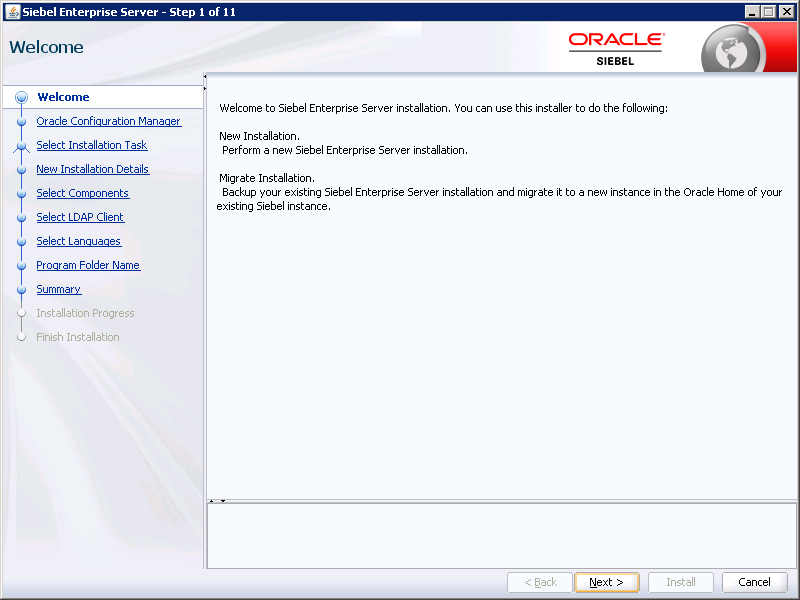
Task: Click bullet icon beside New Installation Details
Action: [x=21, y=169]
